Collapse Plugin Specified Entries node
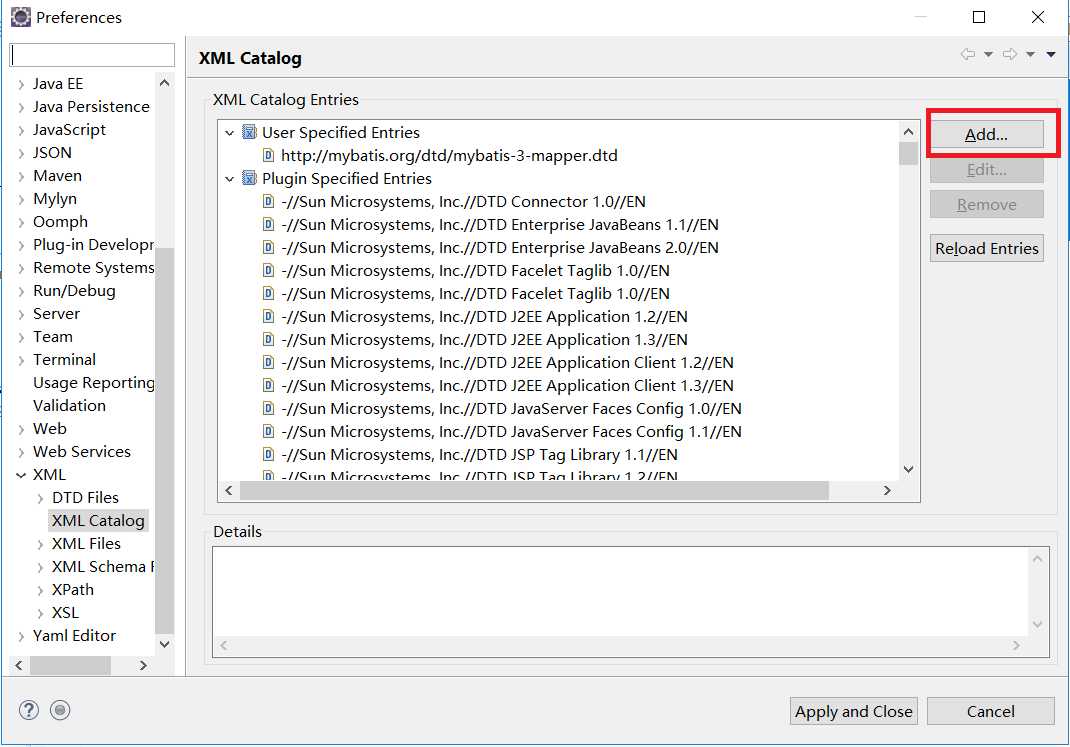Screen dimensions: 1070x747 (x=230, y=179)
